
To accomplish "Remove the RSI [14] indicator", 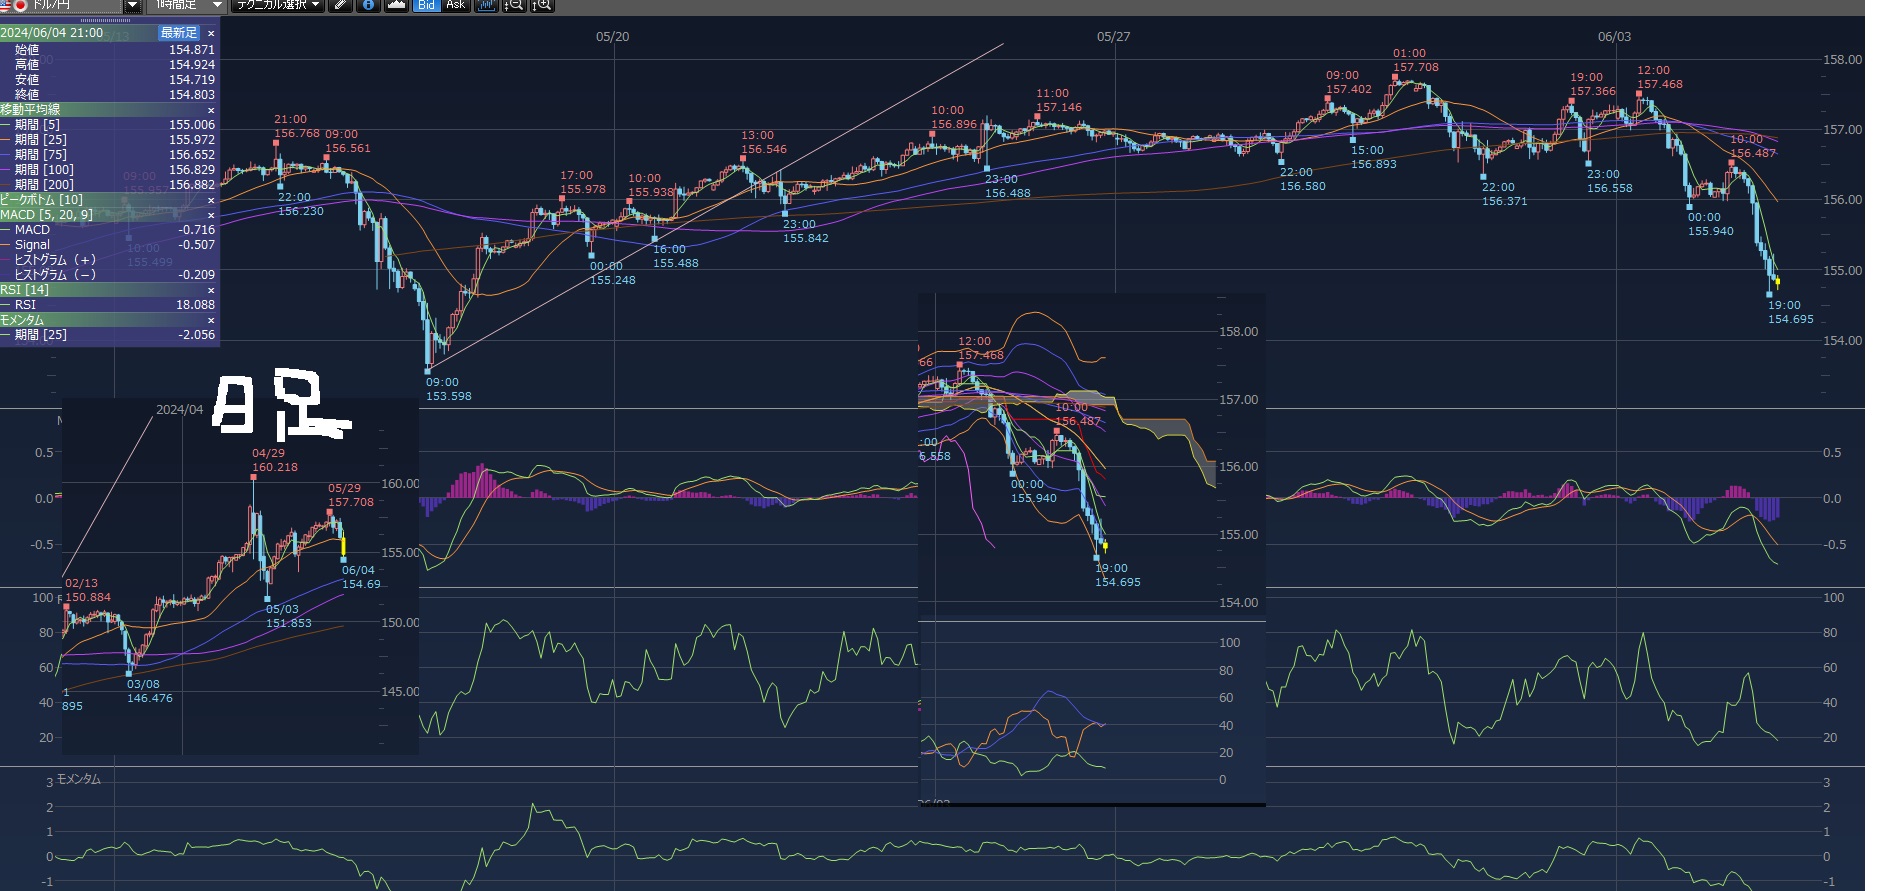I will [x=211, y=290].
